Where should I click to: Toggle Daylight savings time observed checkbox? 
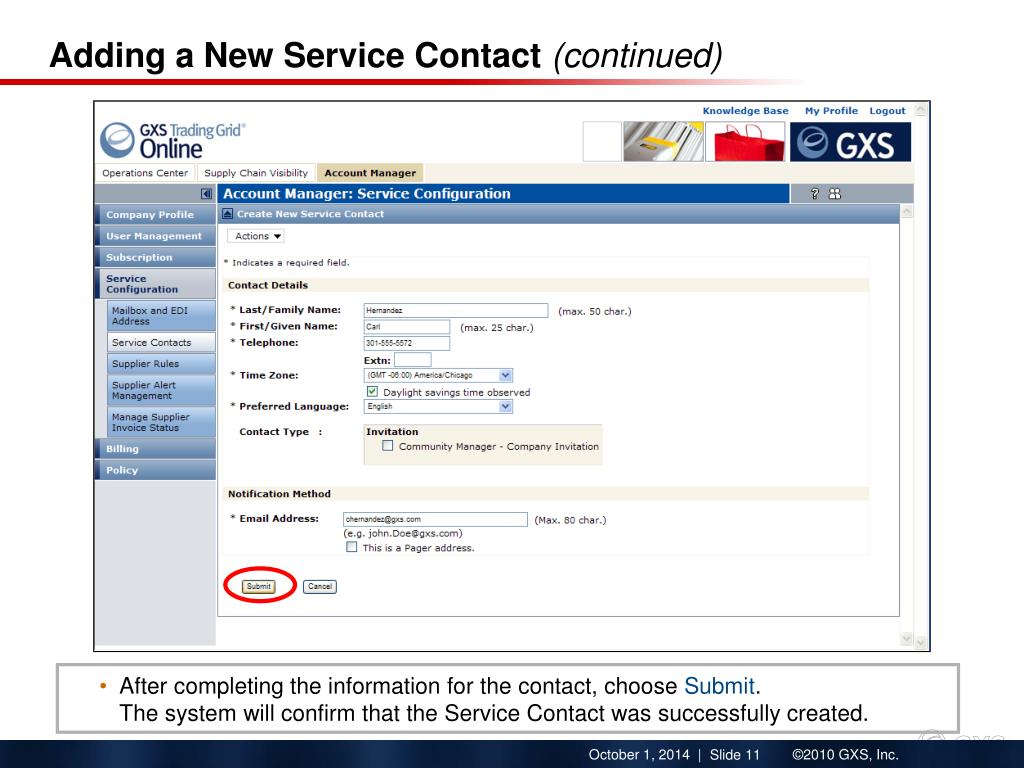click(372, 391)
